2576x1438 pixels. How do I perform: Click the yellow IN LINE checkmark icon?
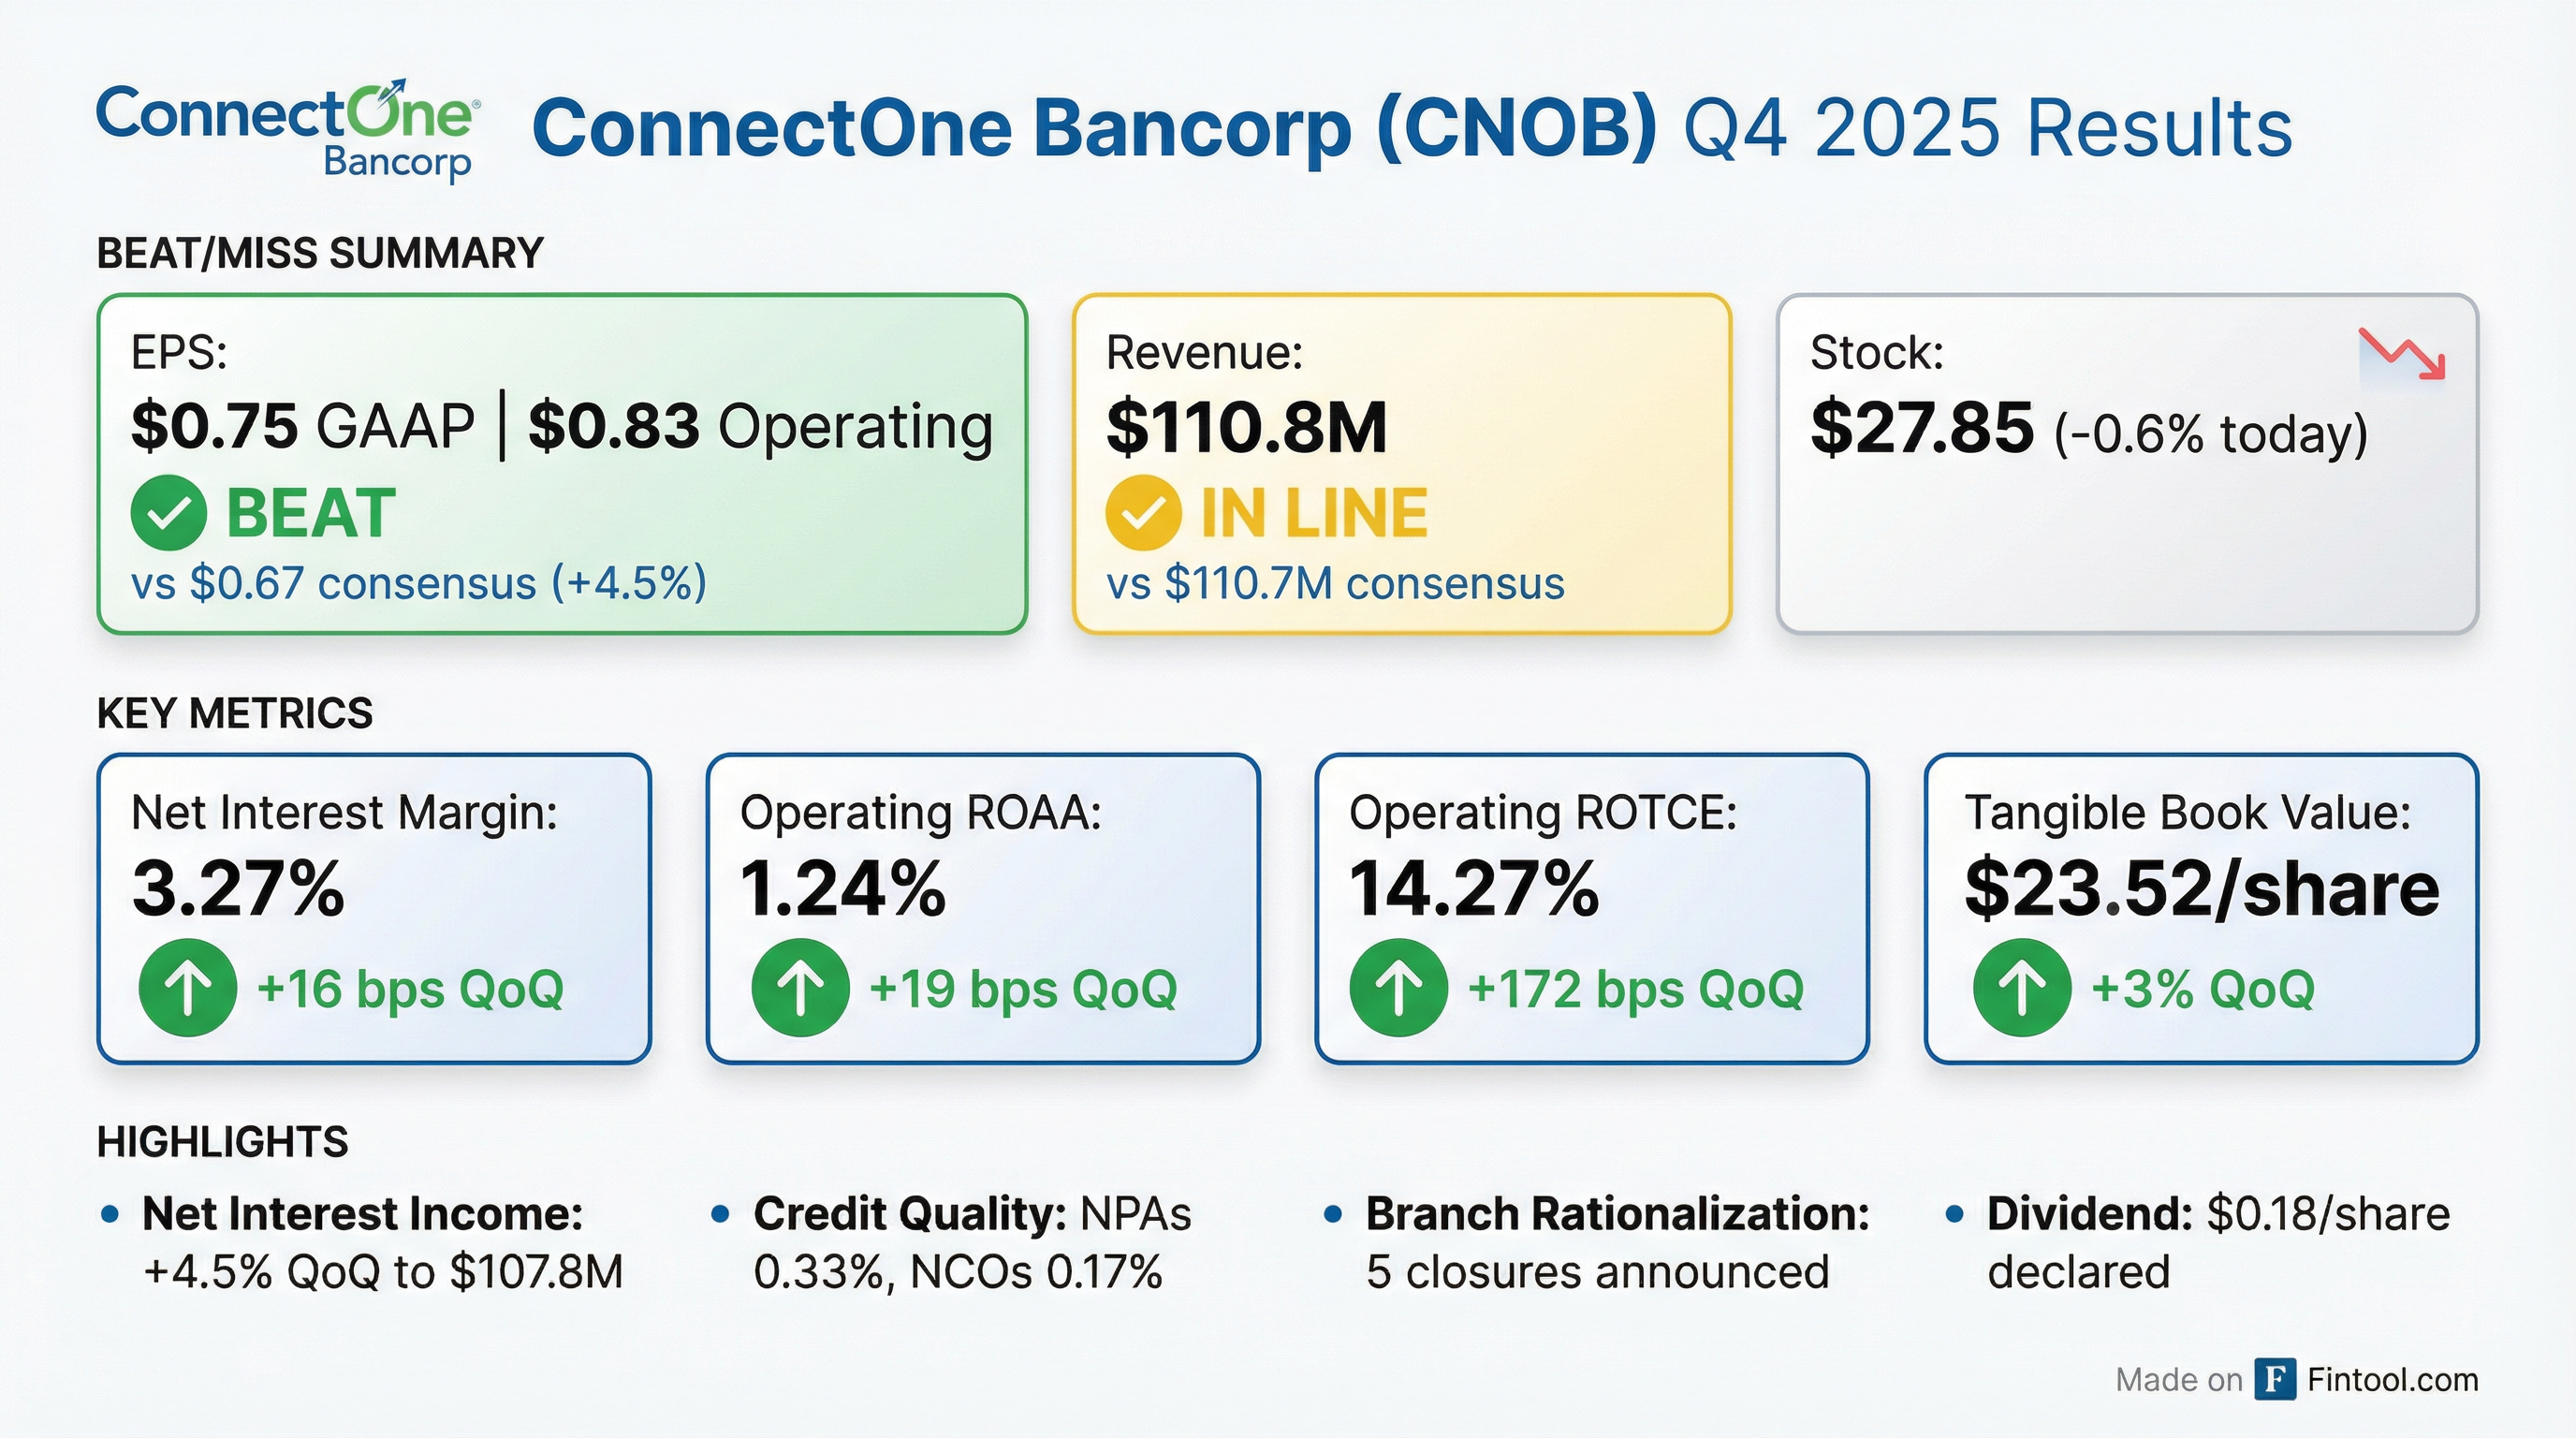1143,513
